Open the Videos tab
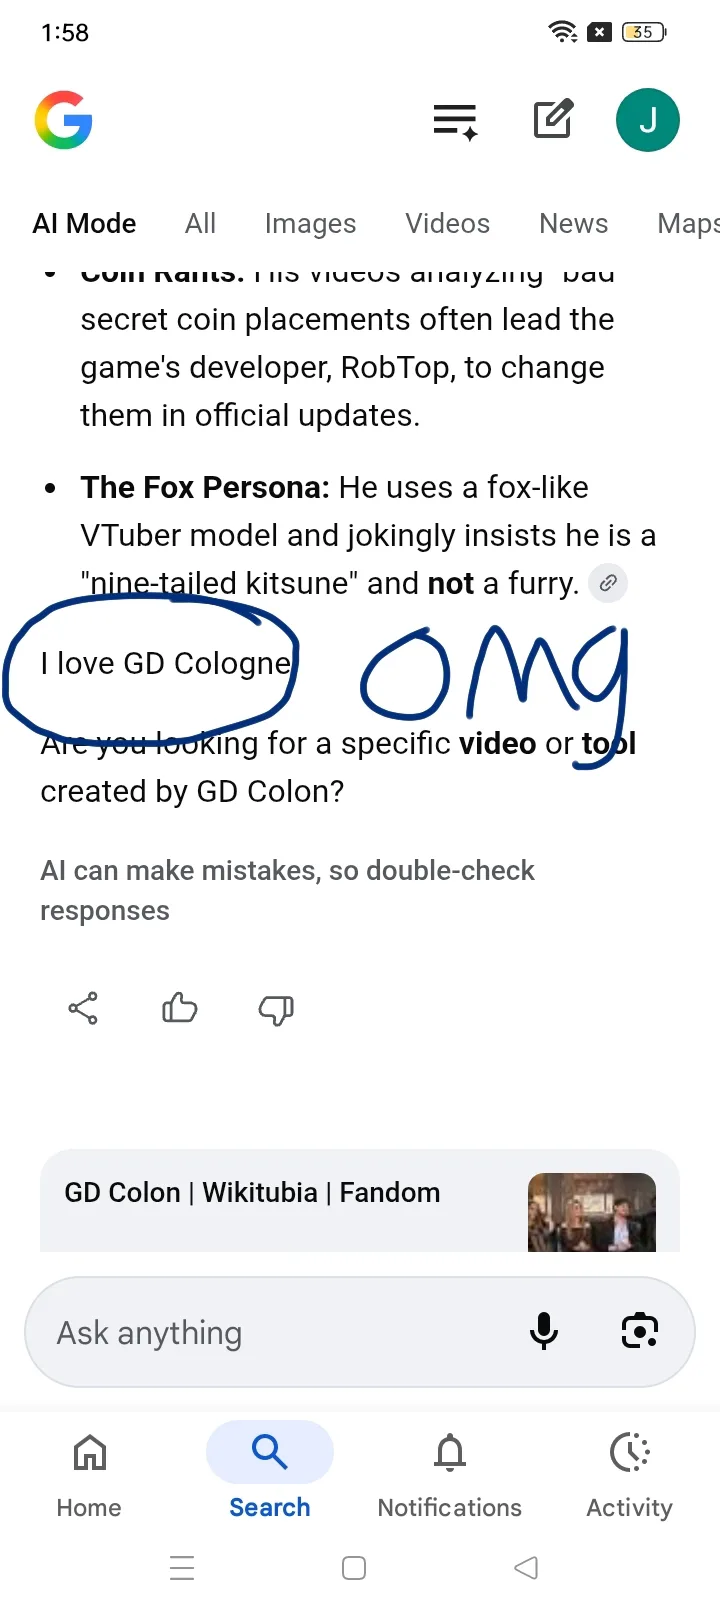The image size is (720, 1612). [x=447, y=223]
